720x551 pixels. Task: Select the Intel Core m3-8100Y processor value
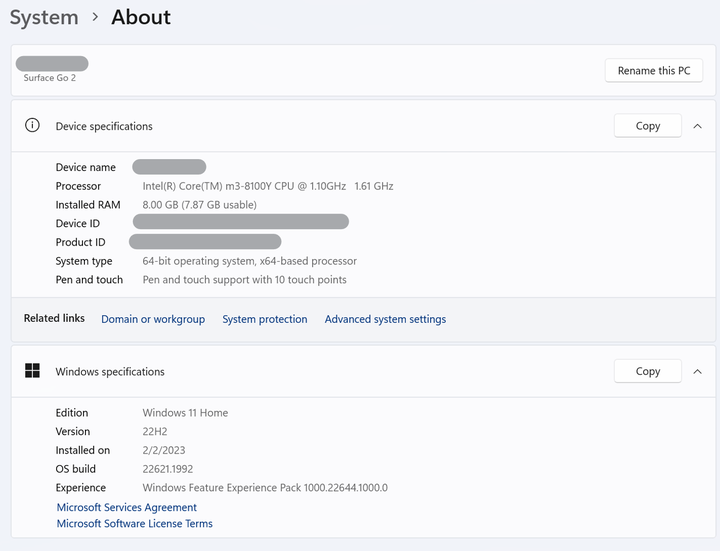pyautogui.click(x=268, y=186)
